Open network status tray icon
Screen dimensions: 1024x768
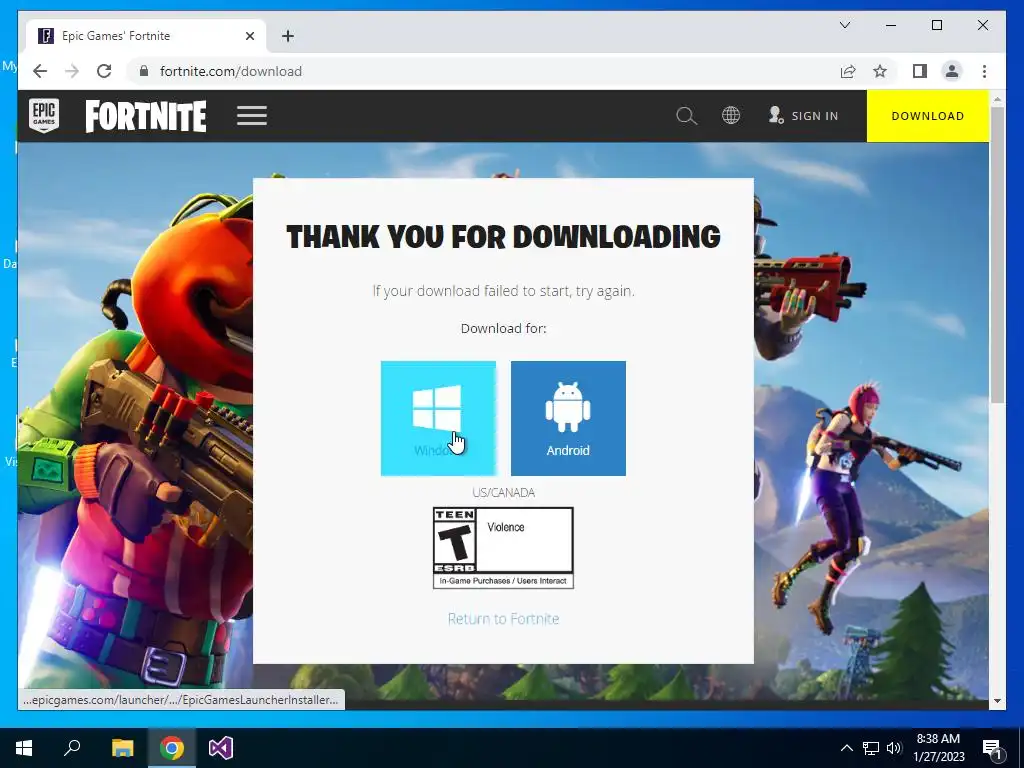click(871, 748)
